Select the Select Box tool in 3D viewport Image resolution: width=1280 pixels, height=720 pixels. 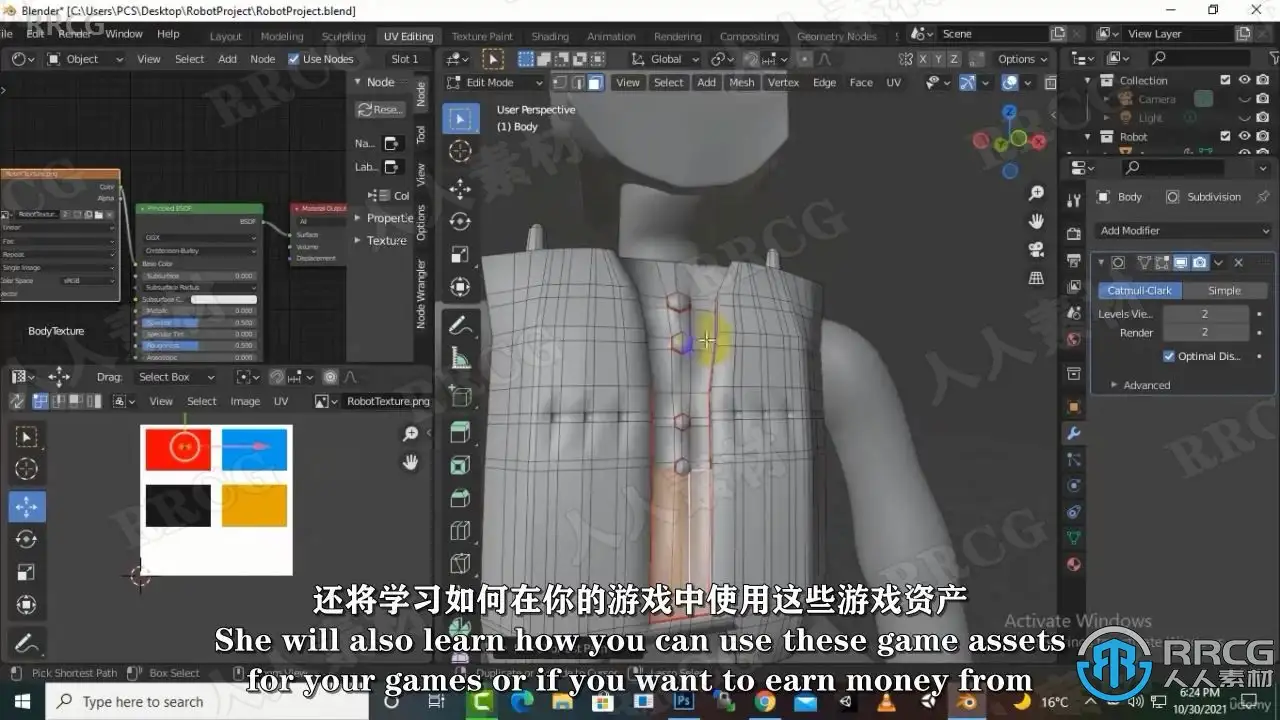[460, 119]
